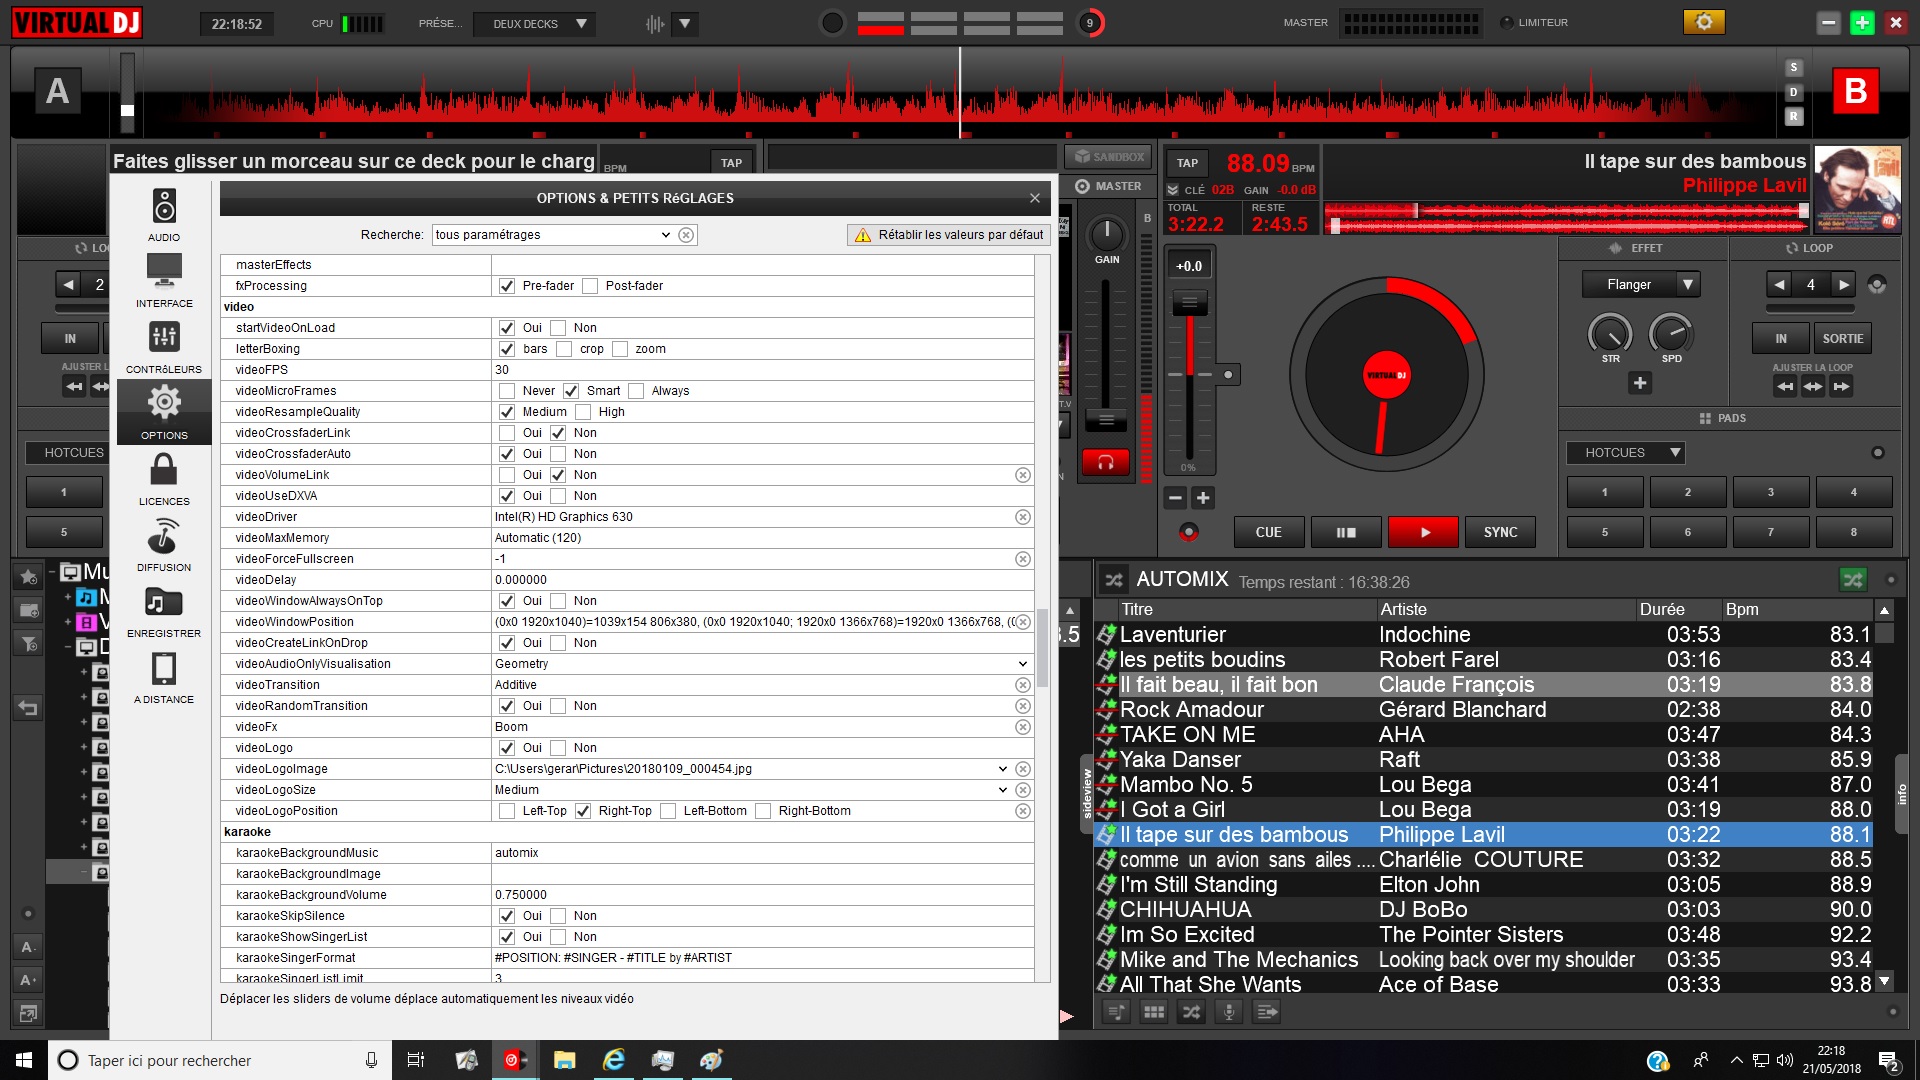This screenshot has height=1080, width=1920.
Task: Open the Windows Start menu
Action: (24, 1060)
